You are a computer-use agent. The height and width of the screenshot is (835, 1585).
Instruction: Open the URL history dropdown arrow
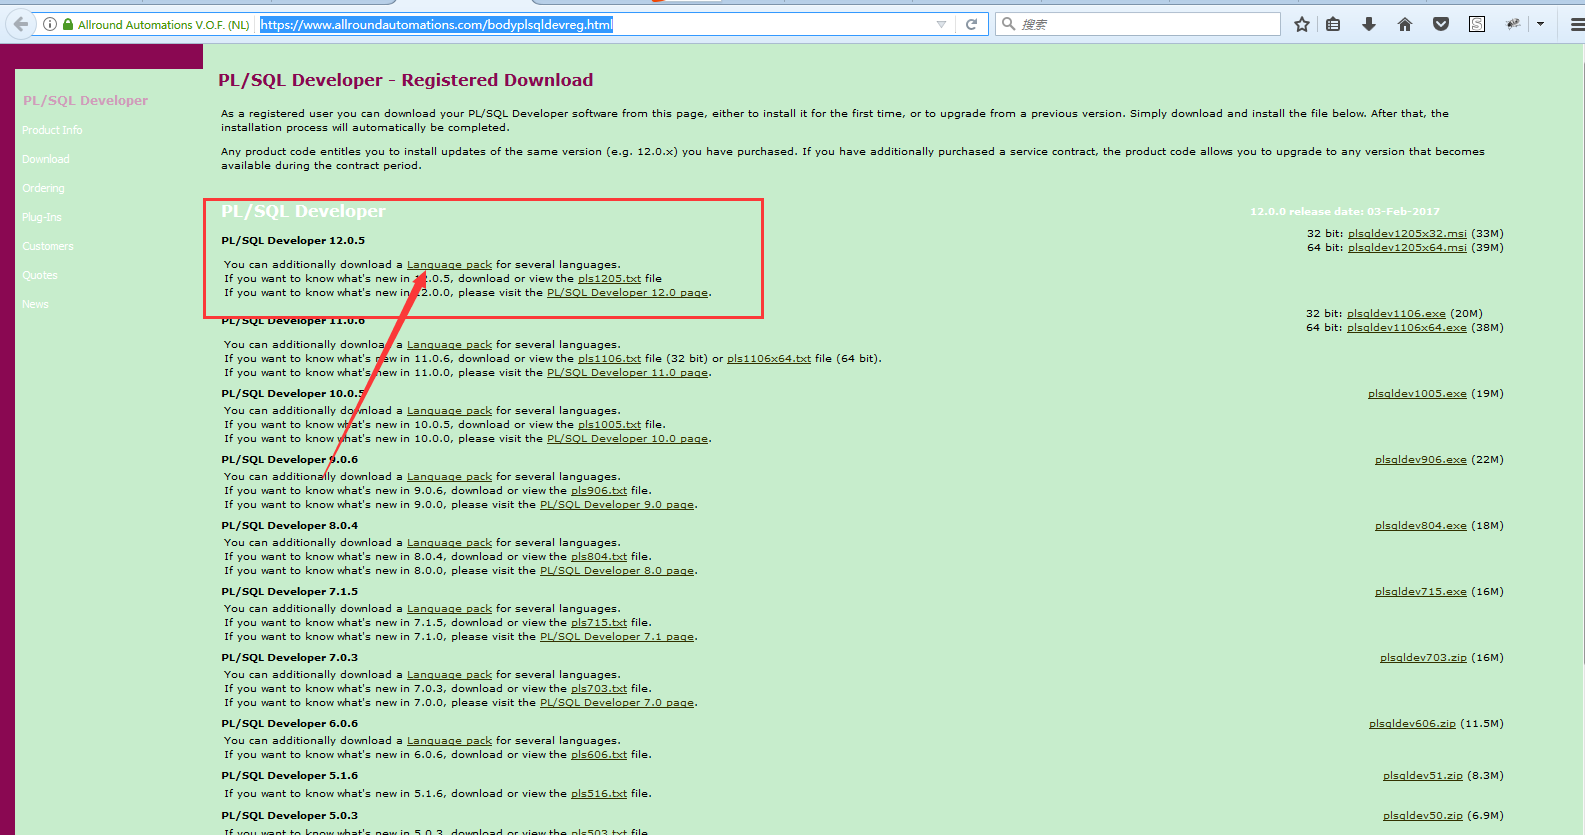click(941, 24)
